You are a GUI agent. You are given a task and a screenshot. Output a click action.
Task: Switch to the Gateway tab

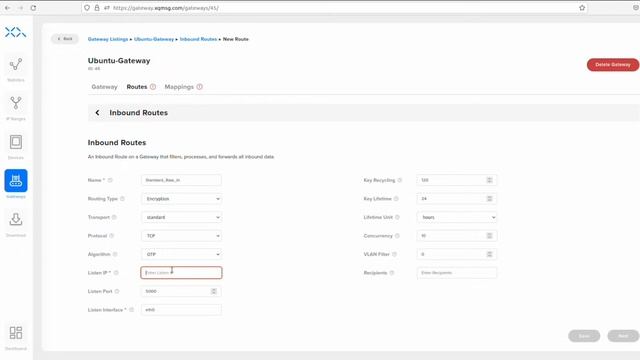pos(104,87)
